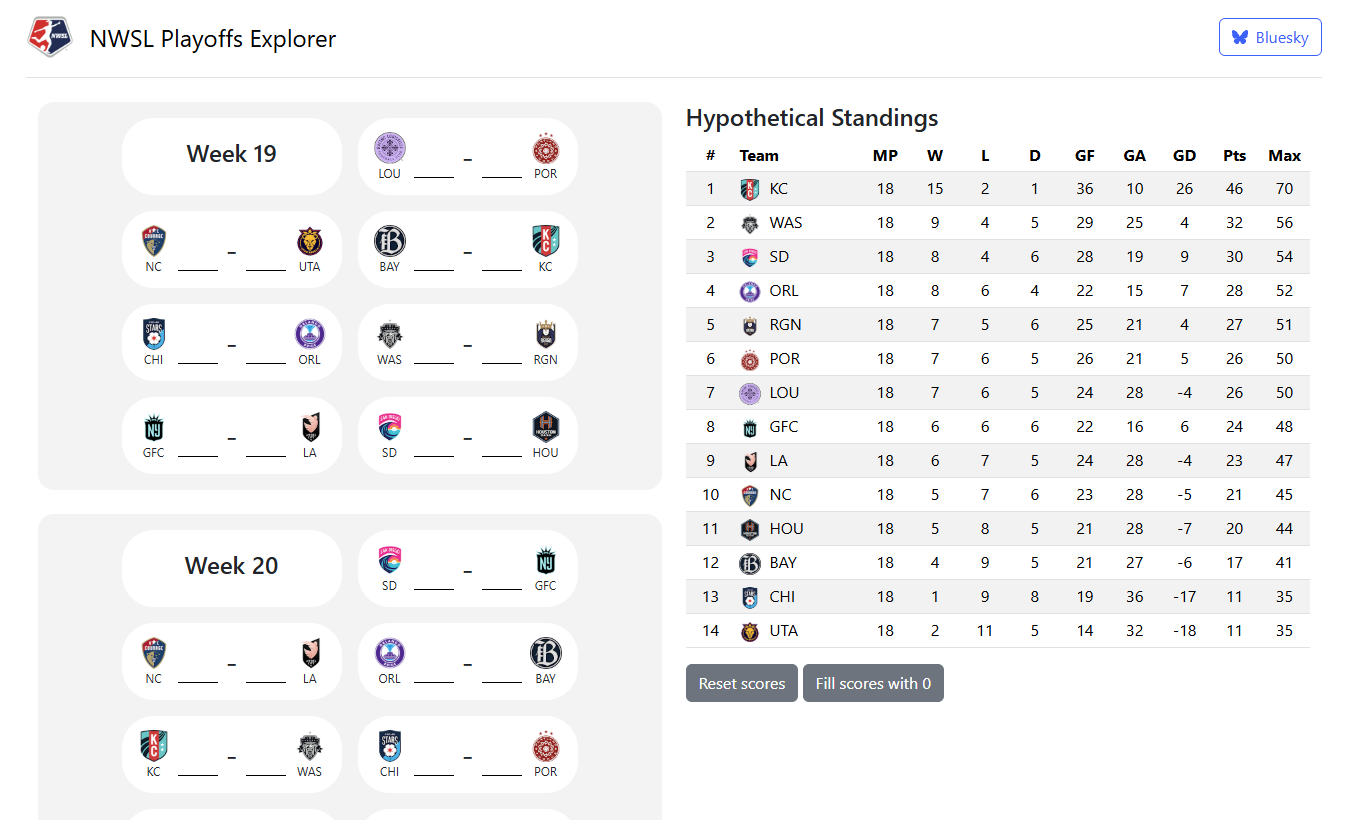Screen dimensions: 1353x820
Task: Click the Racing Louisville crest in Week 19
Action: click(x=389, y=147)
